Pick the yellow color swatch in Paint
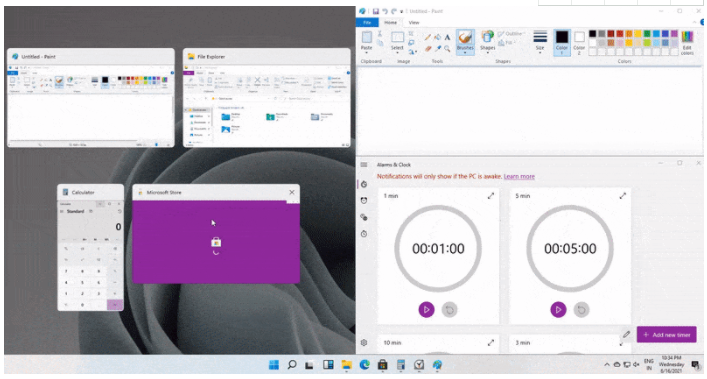Image resolution: width=707 pixels, height=379 pixels. [638, 34]
